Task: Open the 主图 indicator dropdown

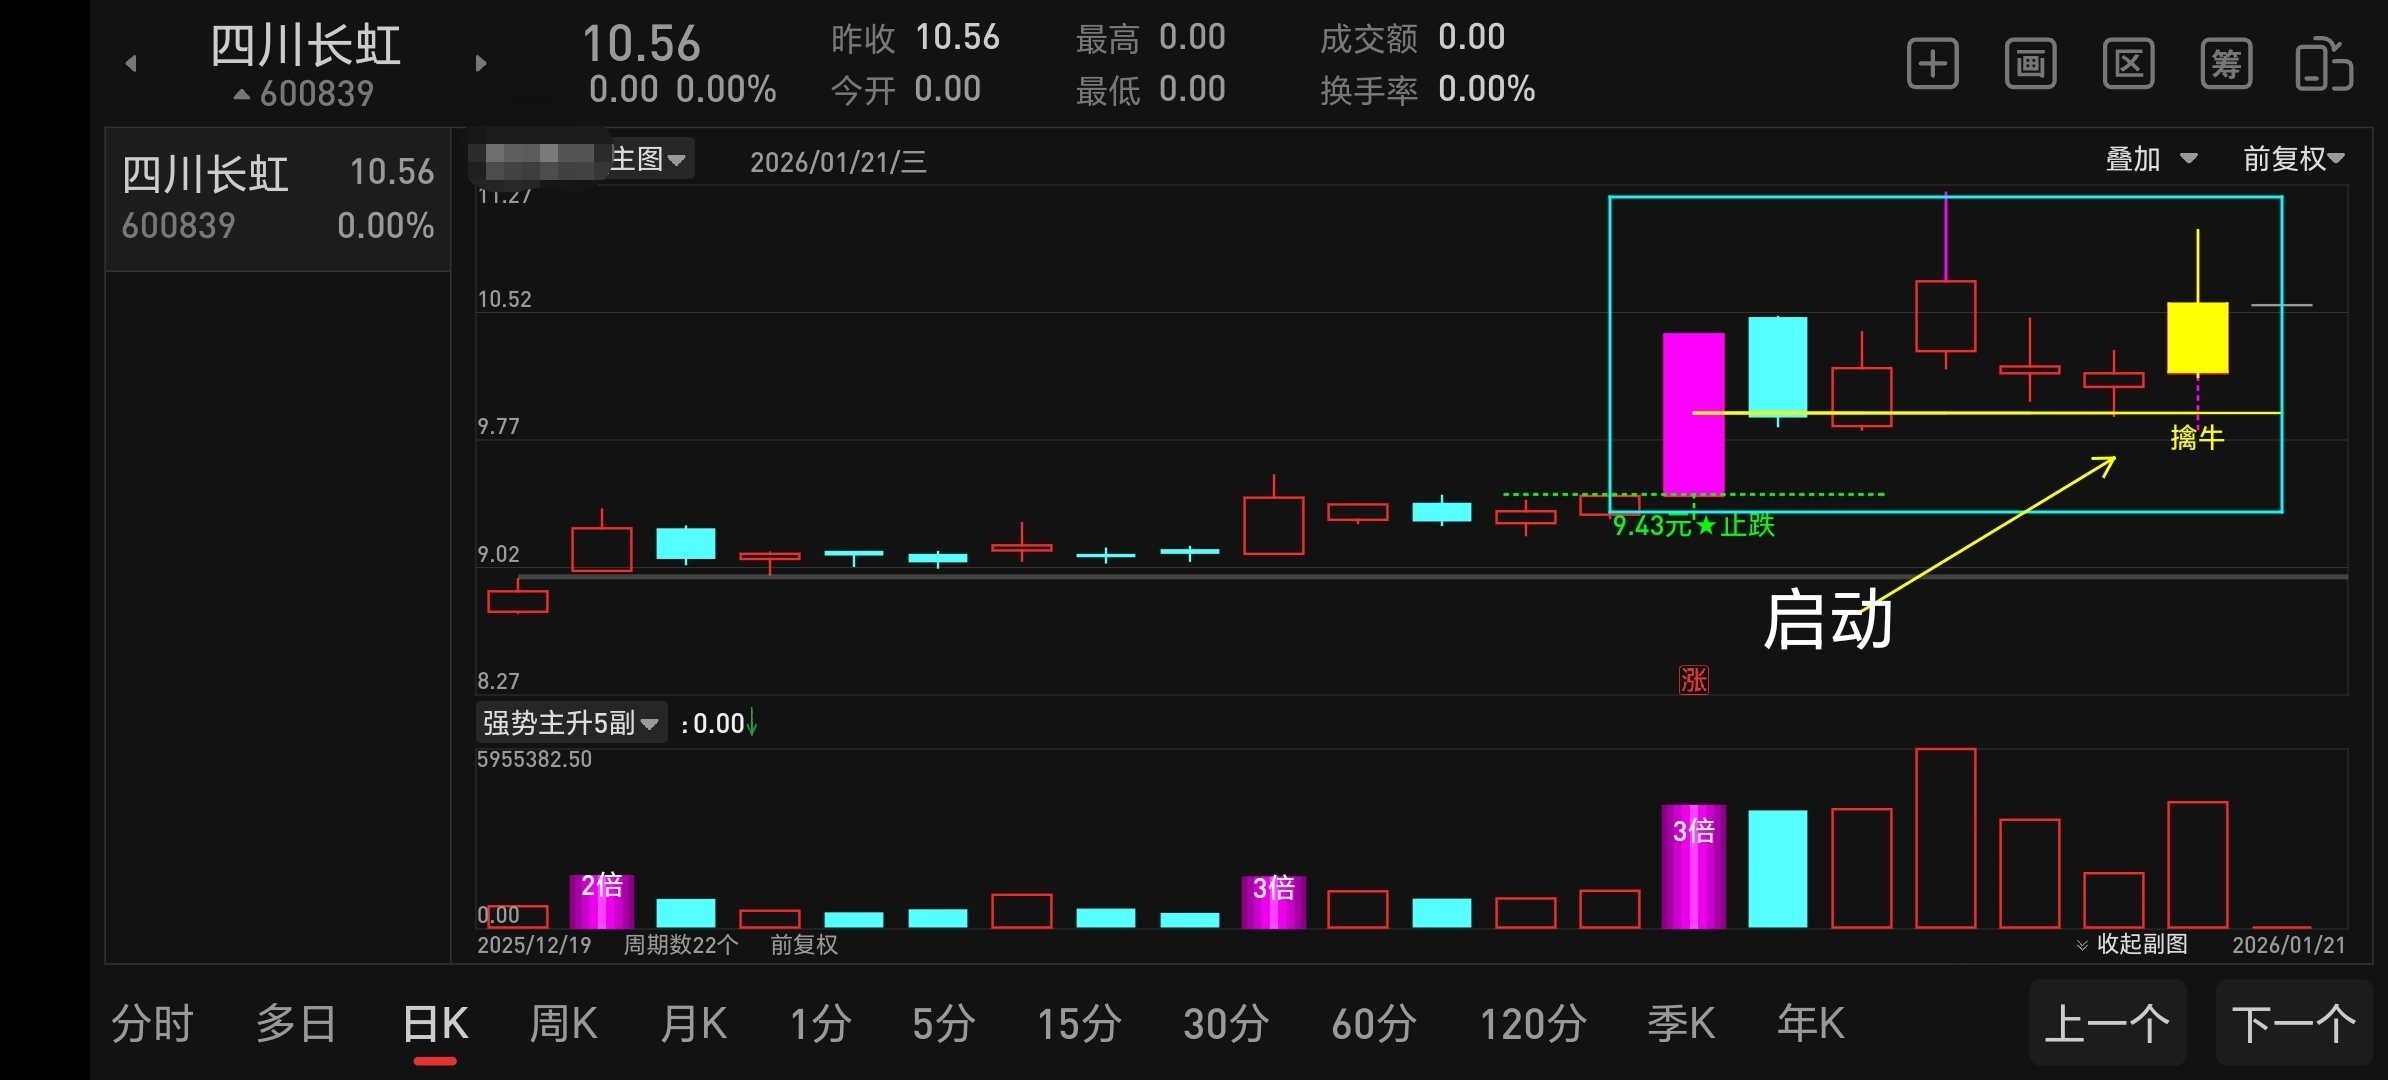Action: tap(648, 159)
